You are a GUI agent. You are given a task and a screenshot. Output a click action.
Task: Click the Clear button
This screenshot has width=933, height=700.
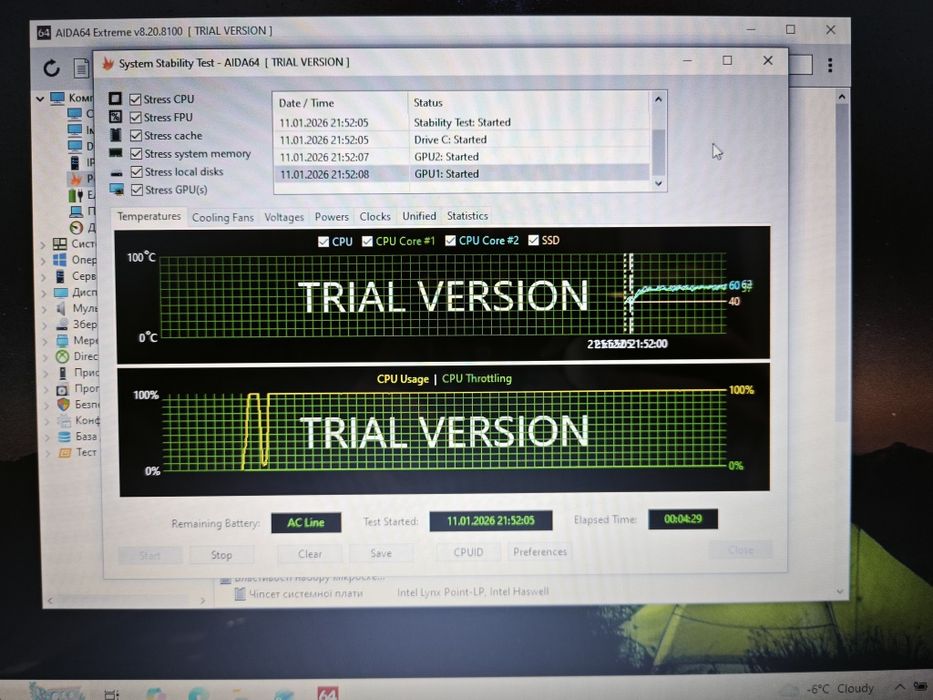309,554
